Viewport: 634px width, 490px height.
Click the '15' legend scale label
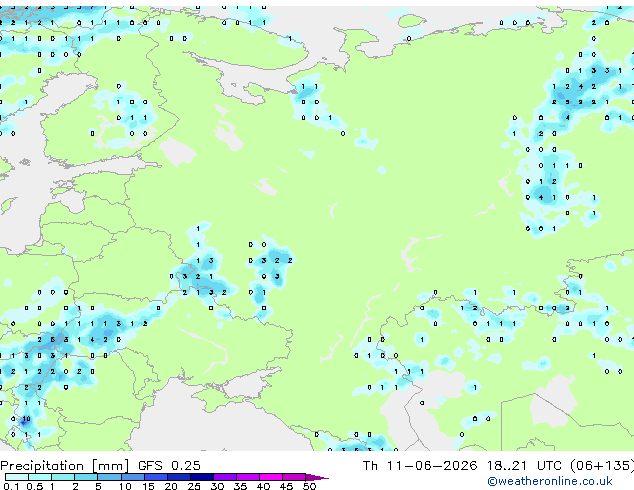point(148,486)
